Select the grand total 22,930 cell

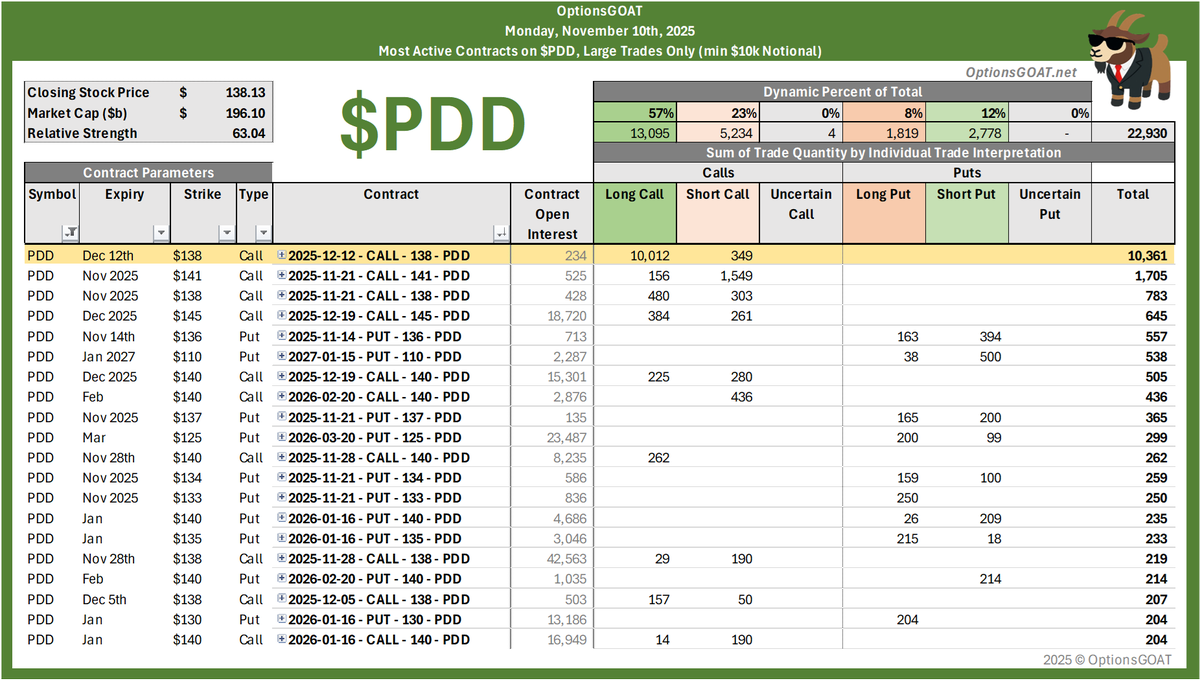[x=1133, y=133]
